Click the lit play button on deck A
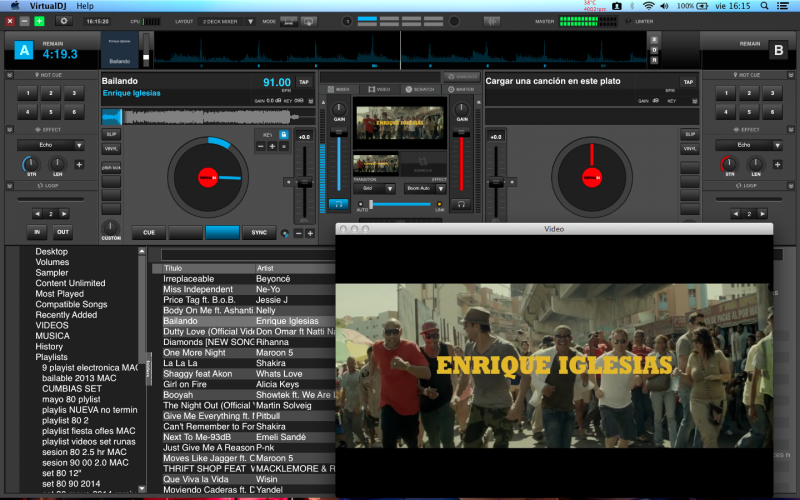800x500 pixels. tap(222, 233)
